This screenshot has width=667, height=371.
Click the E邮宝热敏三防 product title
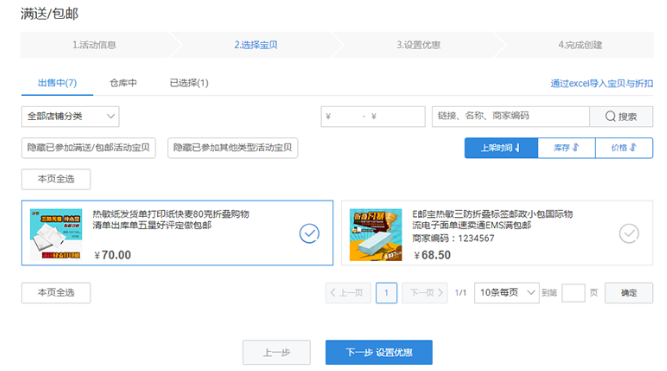pyautogui.click(x=493, y=220)
